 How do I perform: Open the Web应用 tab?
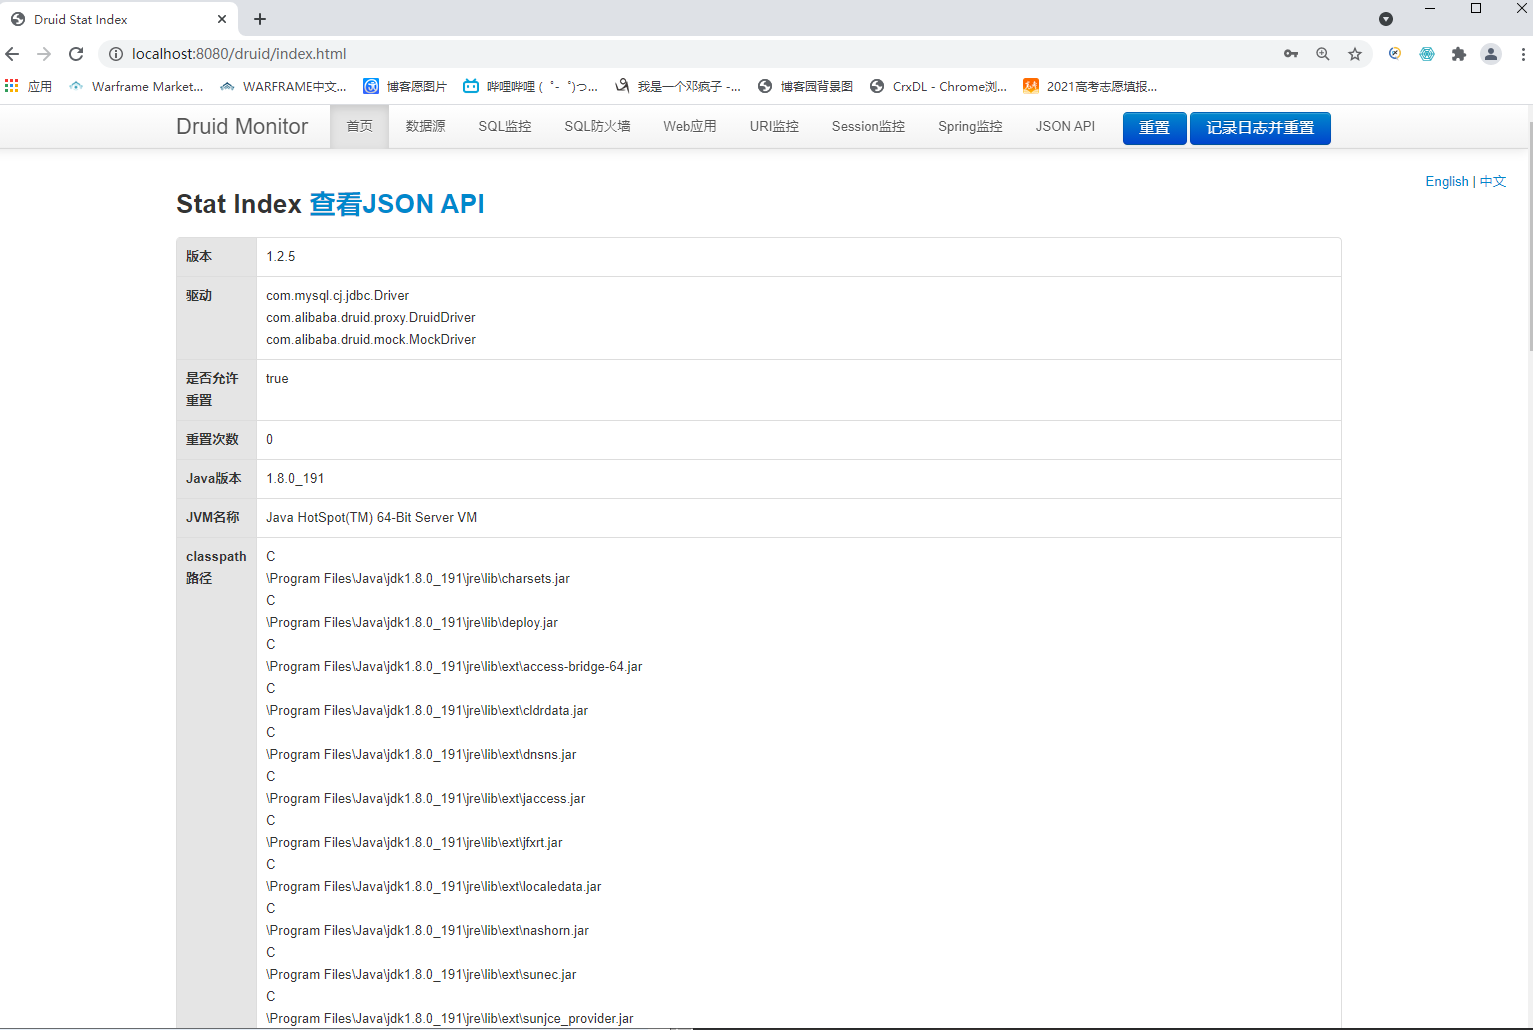point(690,126)
